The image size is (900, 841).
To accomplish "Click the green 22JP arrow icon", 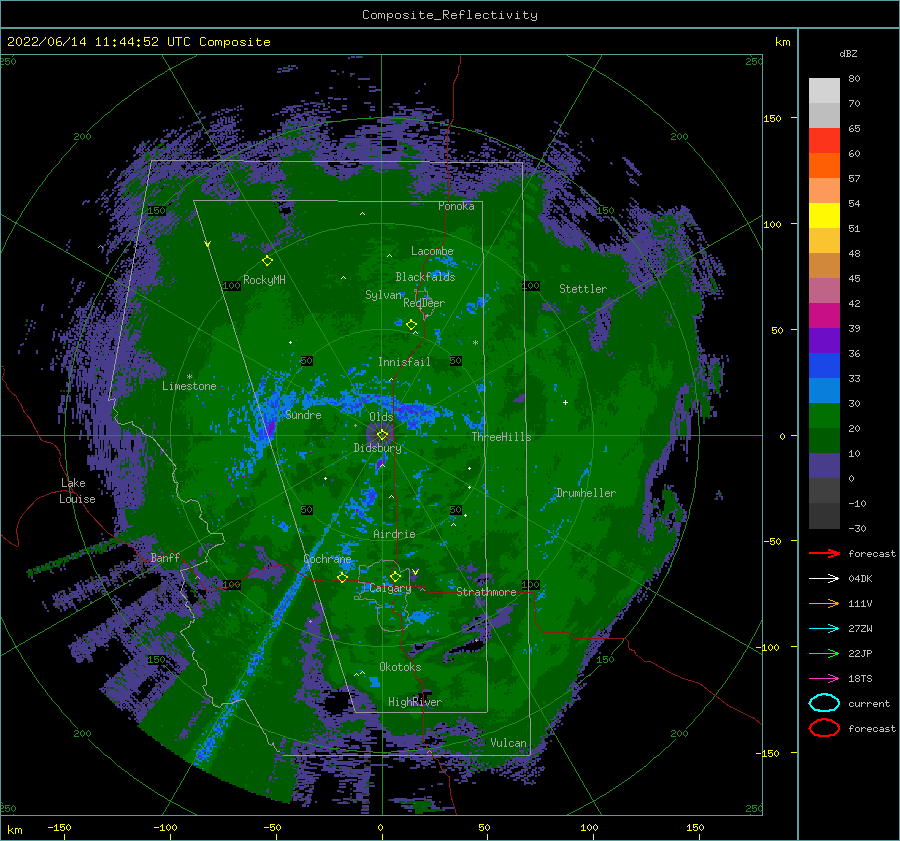I will point(824,653).
